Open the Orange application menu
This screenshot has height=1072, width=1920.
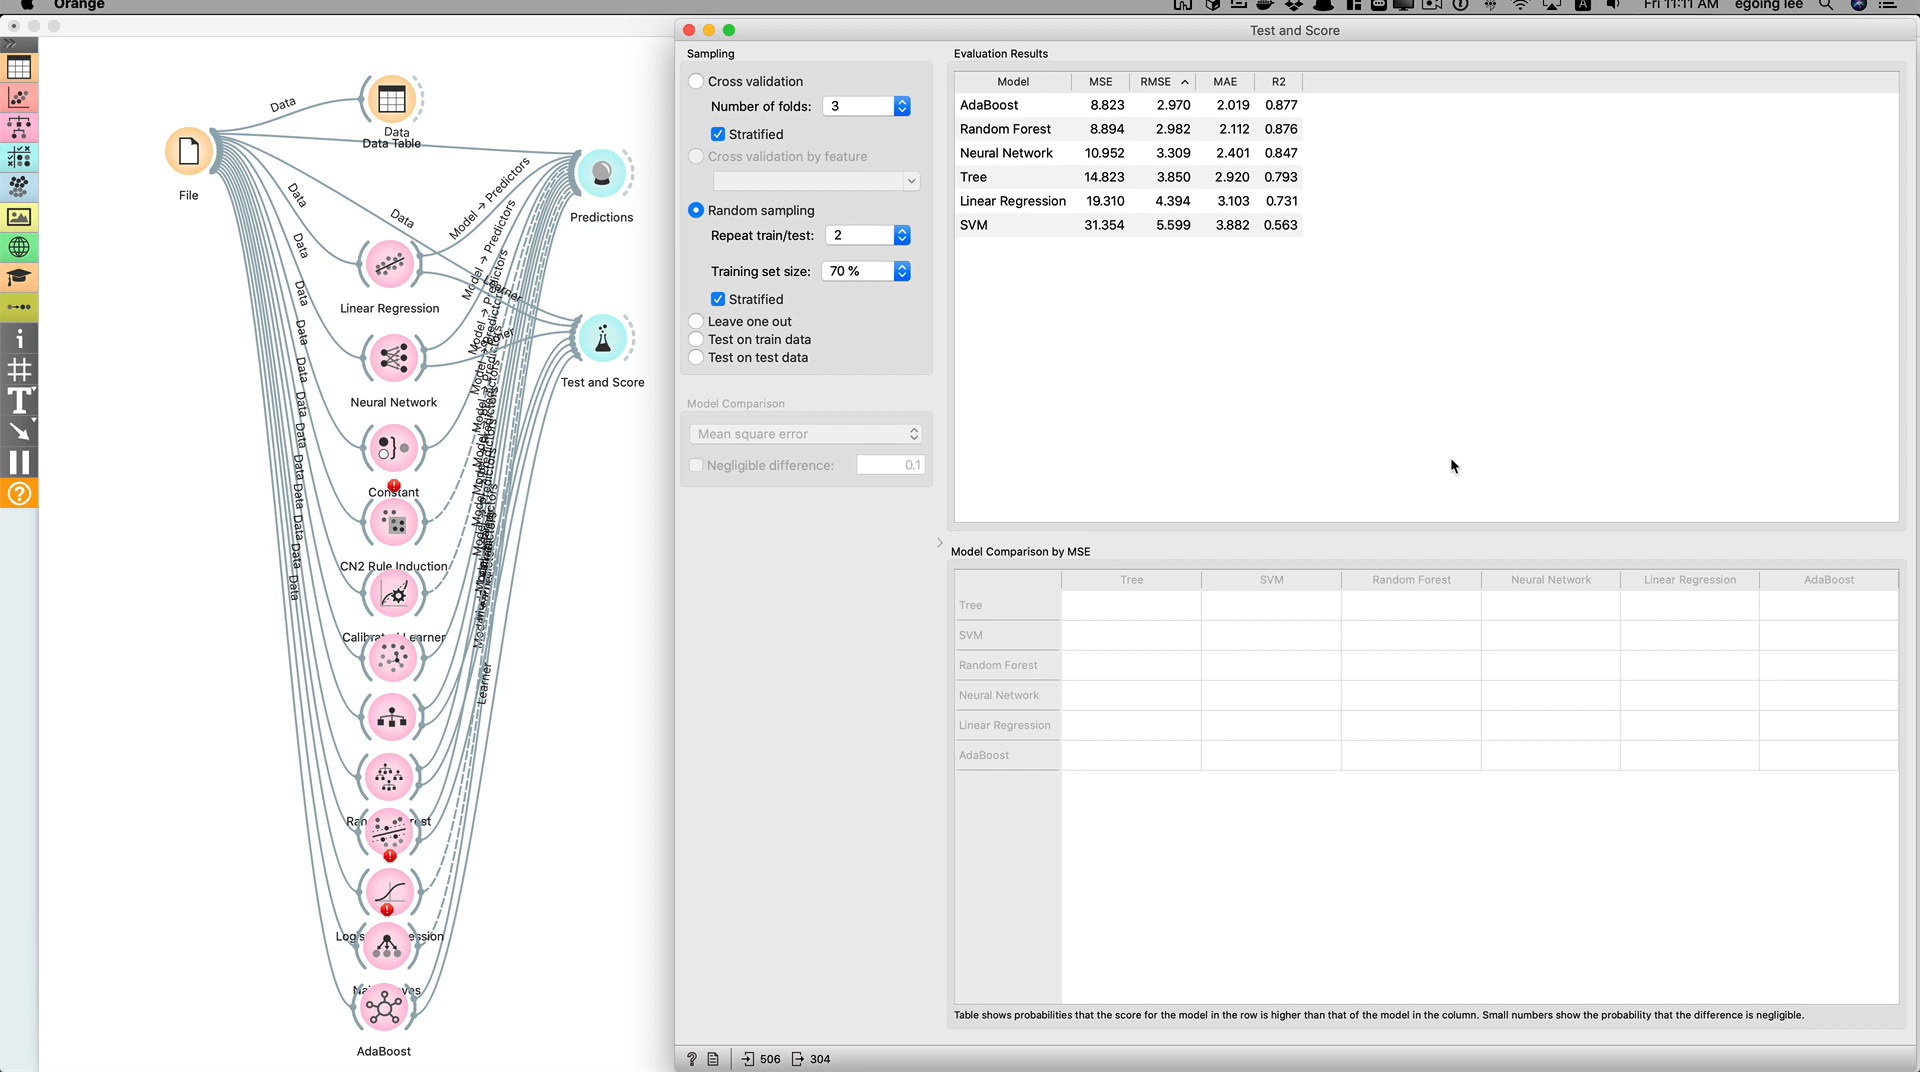pyautogui.click(x=79, y=5)
